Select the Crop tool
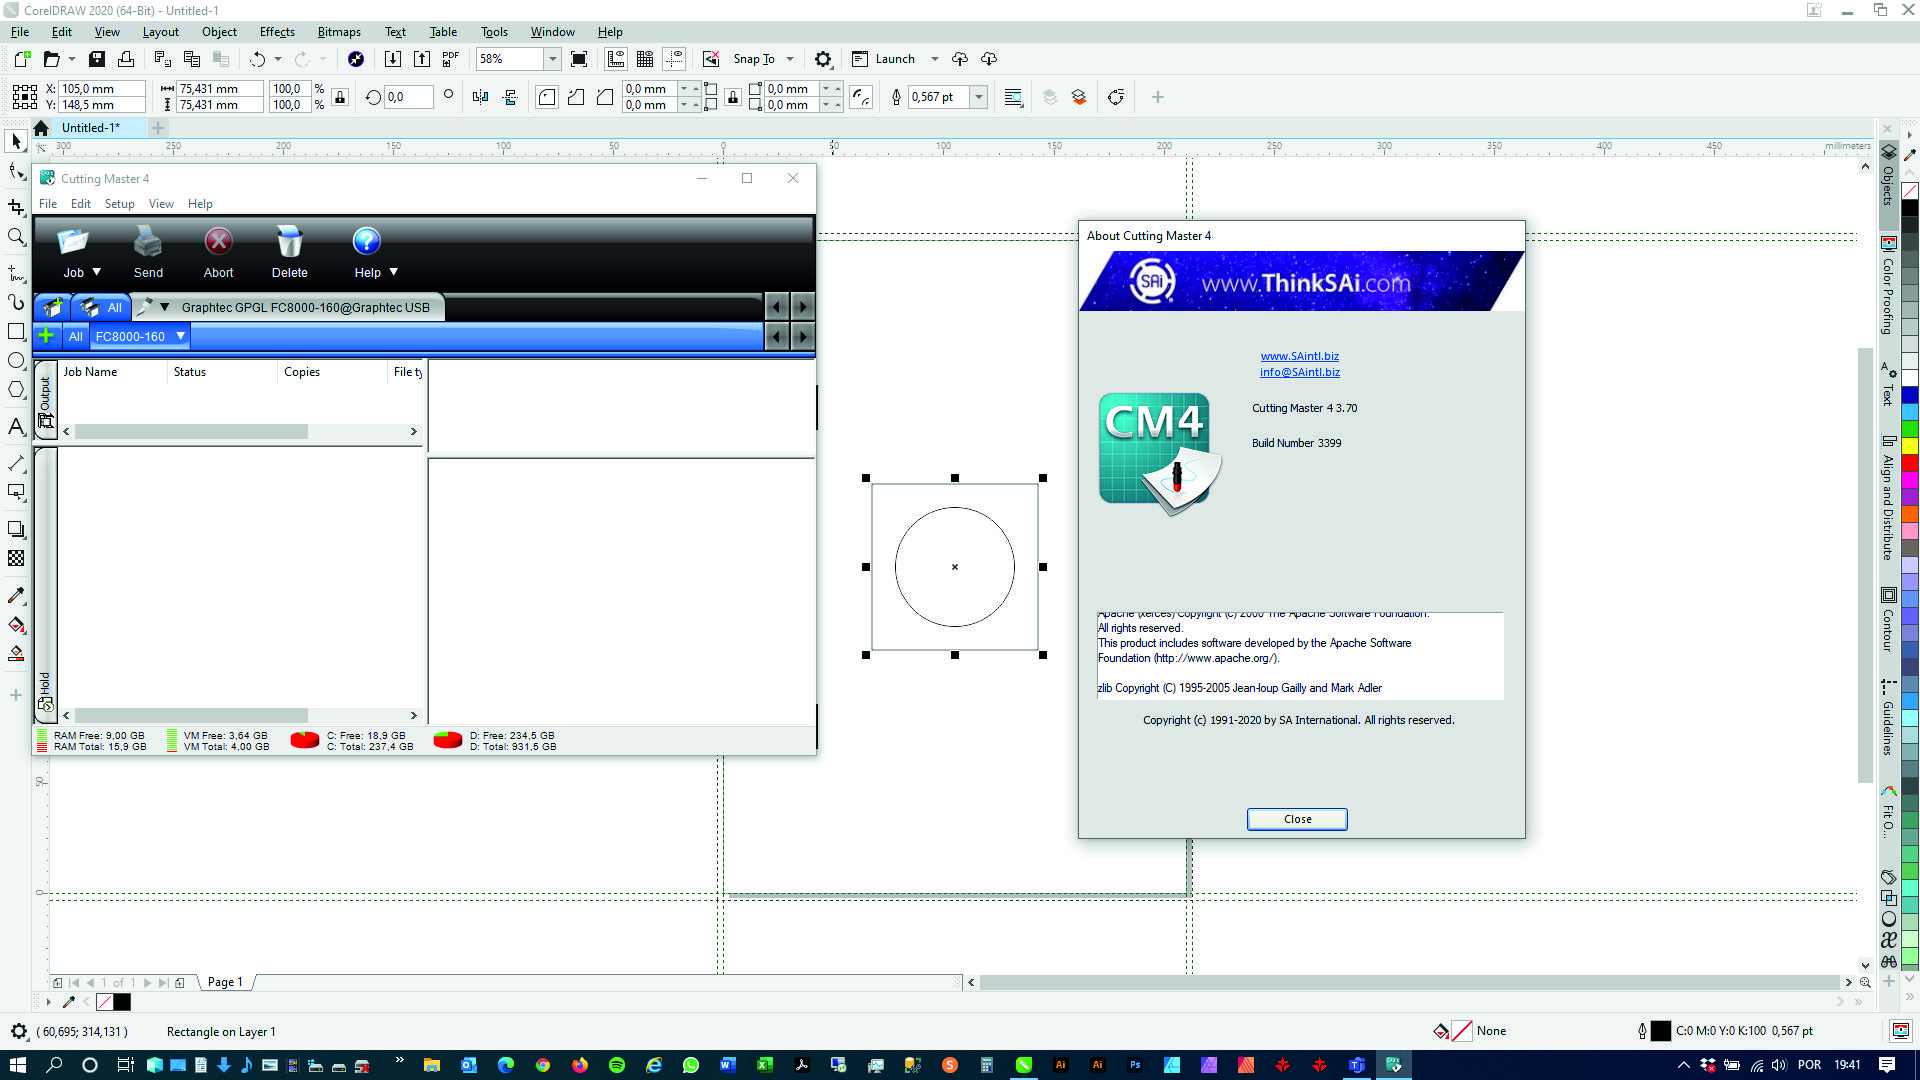 [x=16, y=207]
